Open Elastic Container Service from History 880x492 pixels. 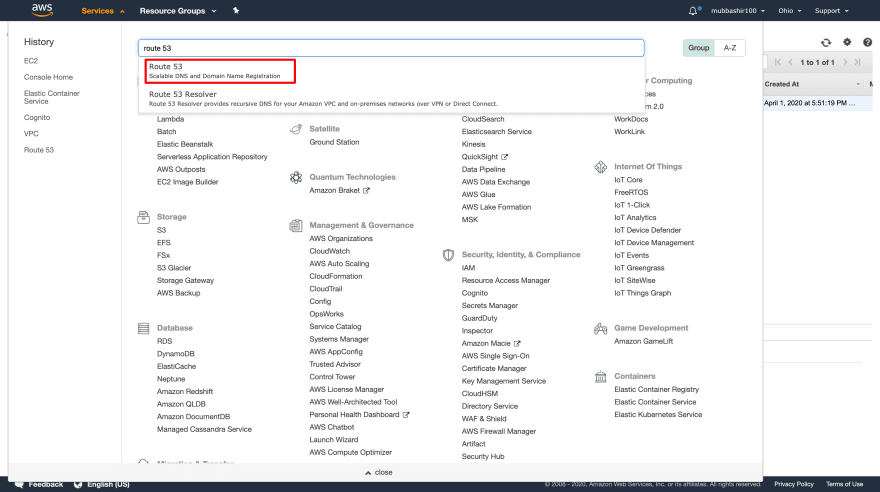click(52, 97)
